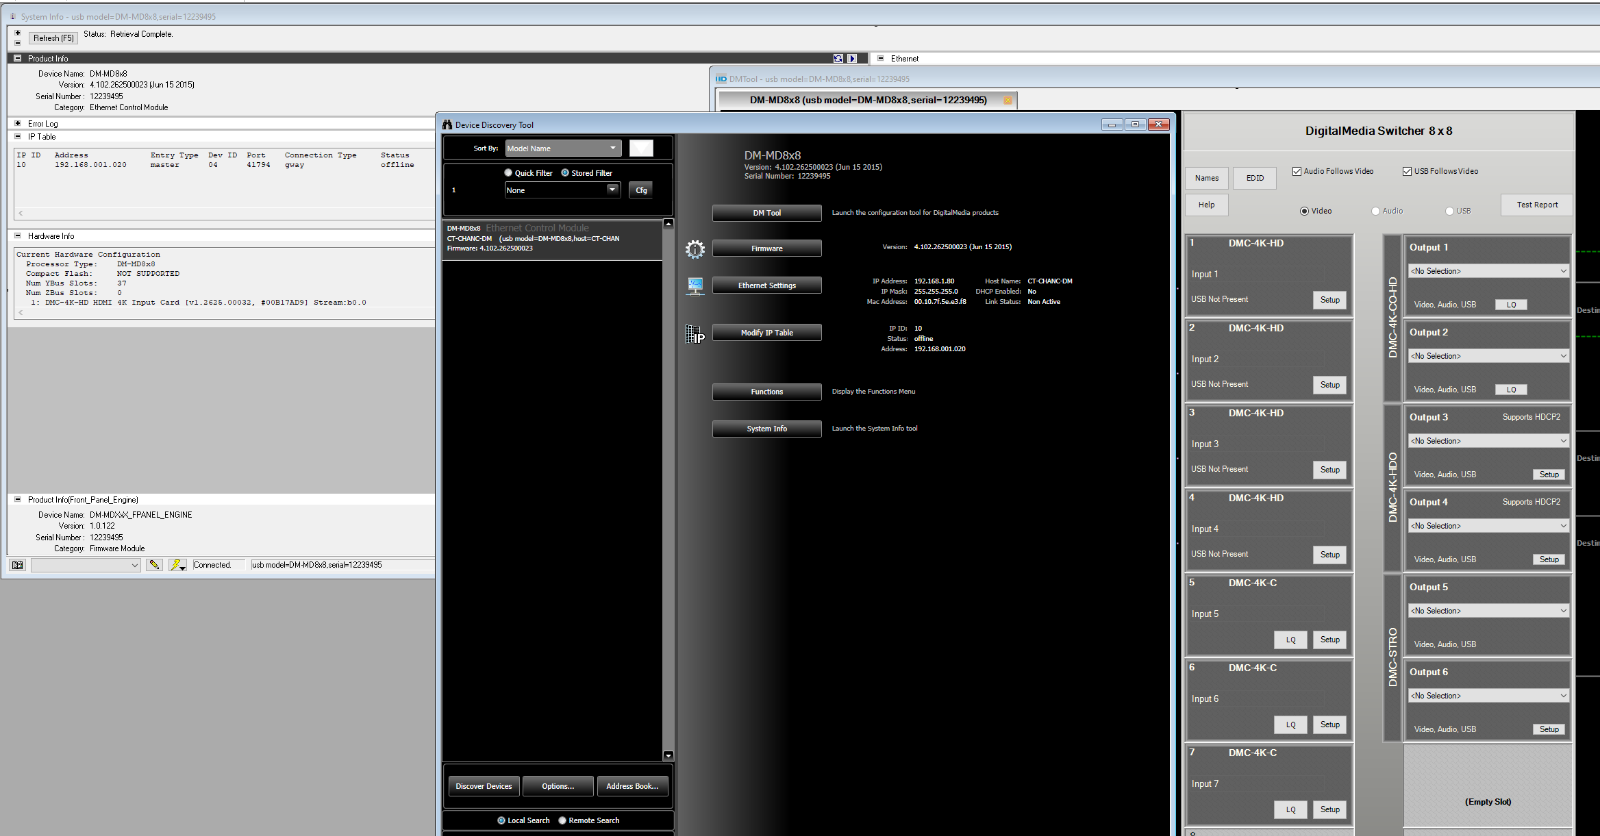Click the binoculars icon in Device Discovery title bar

448,125
